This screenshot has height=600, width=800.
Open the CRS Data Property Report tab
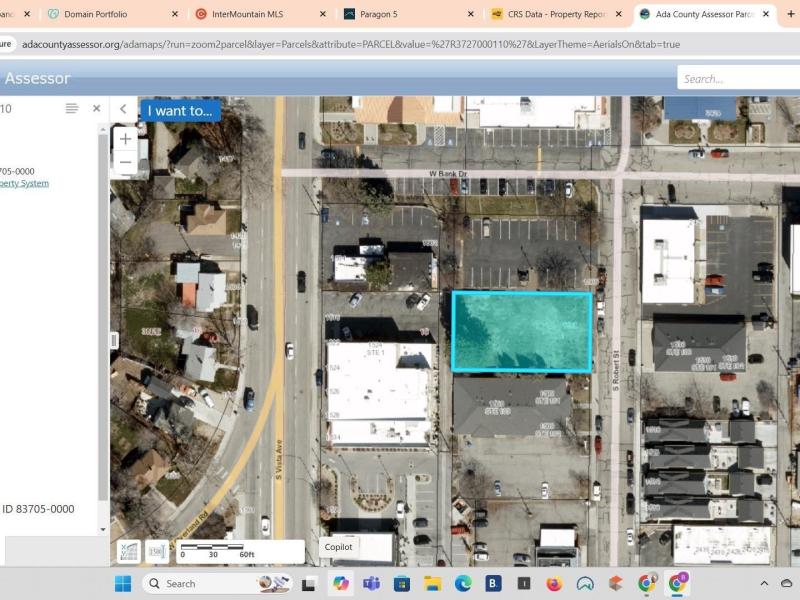[550, 14]
